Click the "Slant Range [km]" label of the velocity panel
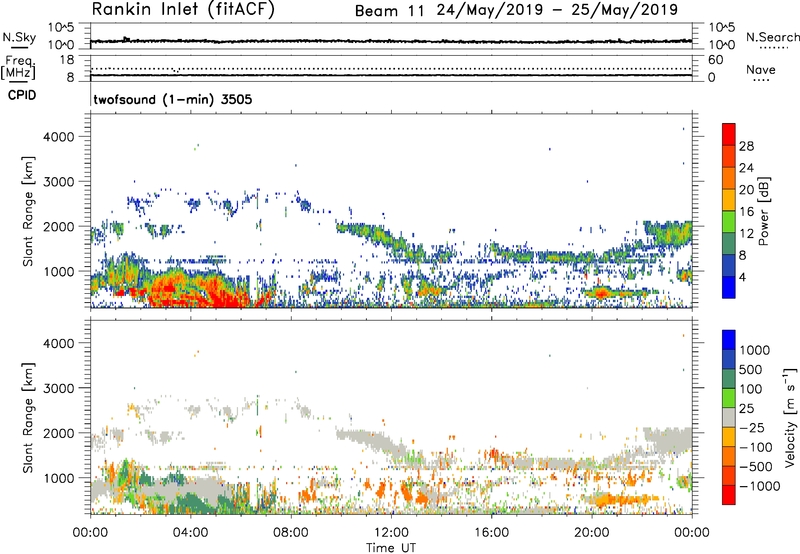Viewport: 800px width, 554px height. pyautogui.click(x=28, y=417)
